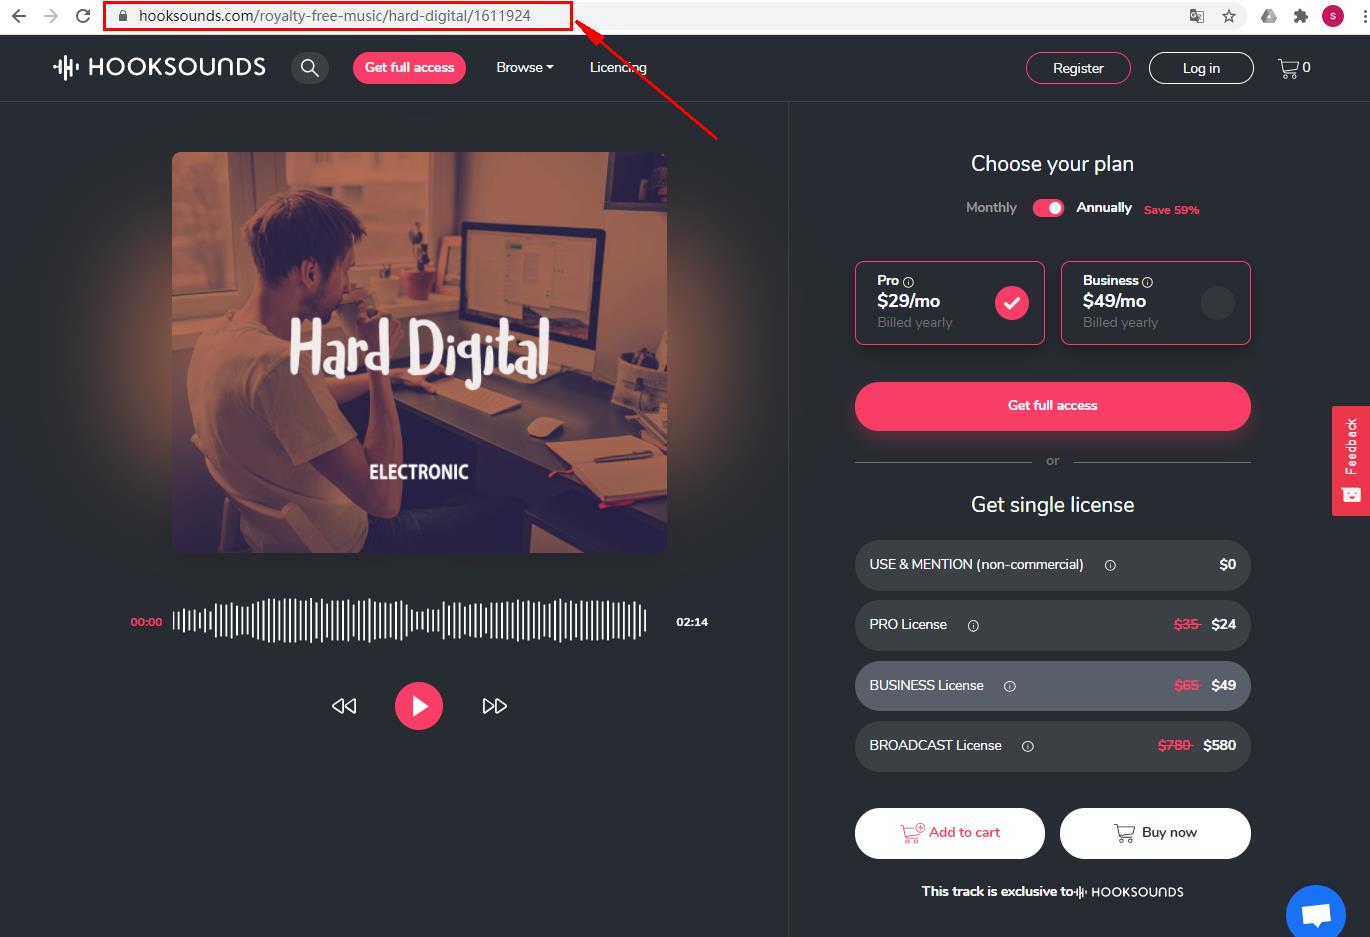Open the Licencing menu item
Viewport: 1370px width, 937px height.
(618, 67)
